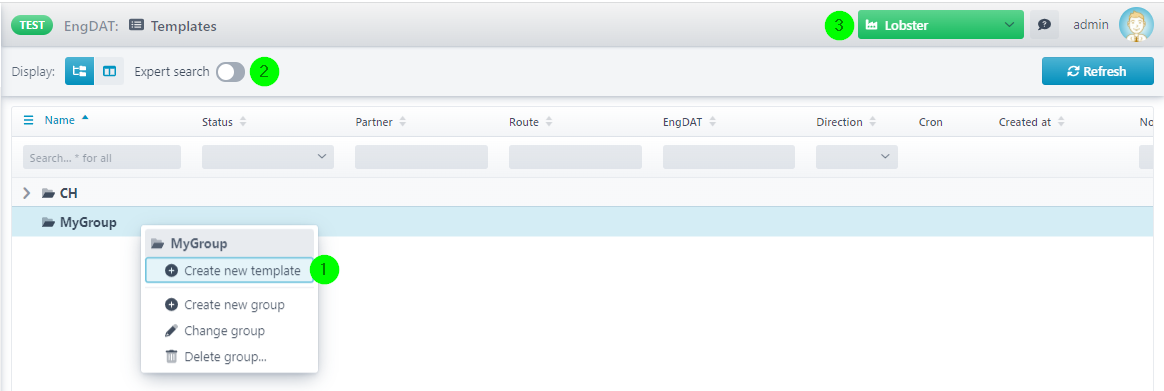Sort by Status column arrows
This screenshot has height=391, width=1164.
point(243,122)
